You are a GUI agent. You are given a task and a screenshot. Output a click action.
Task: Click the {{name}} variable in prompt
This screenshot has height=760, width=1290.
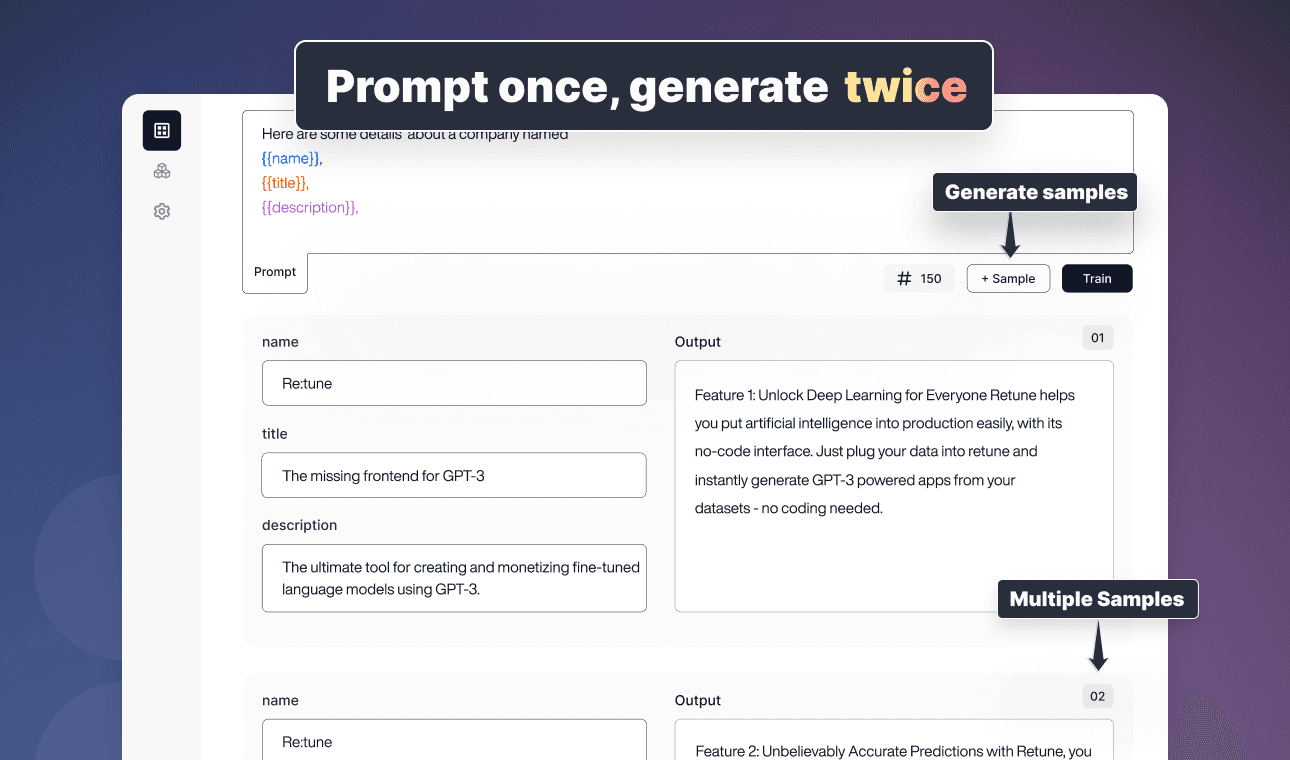pyautogui.click(x=292, y=159)
